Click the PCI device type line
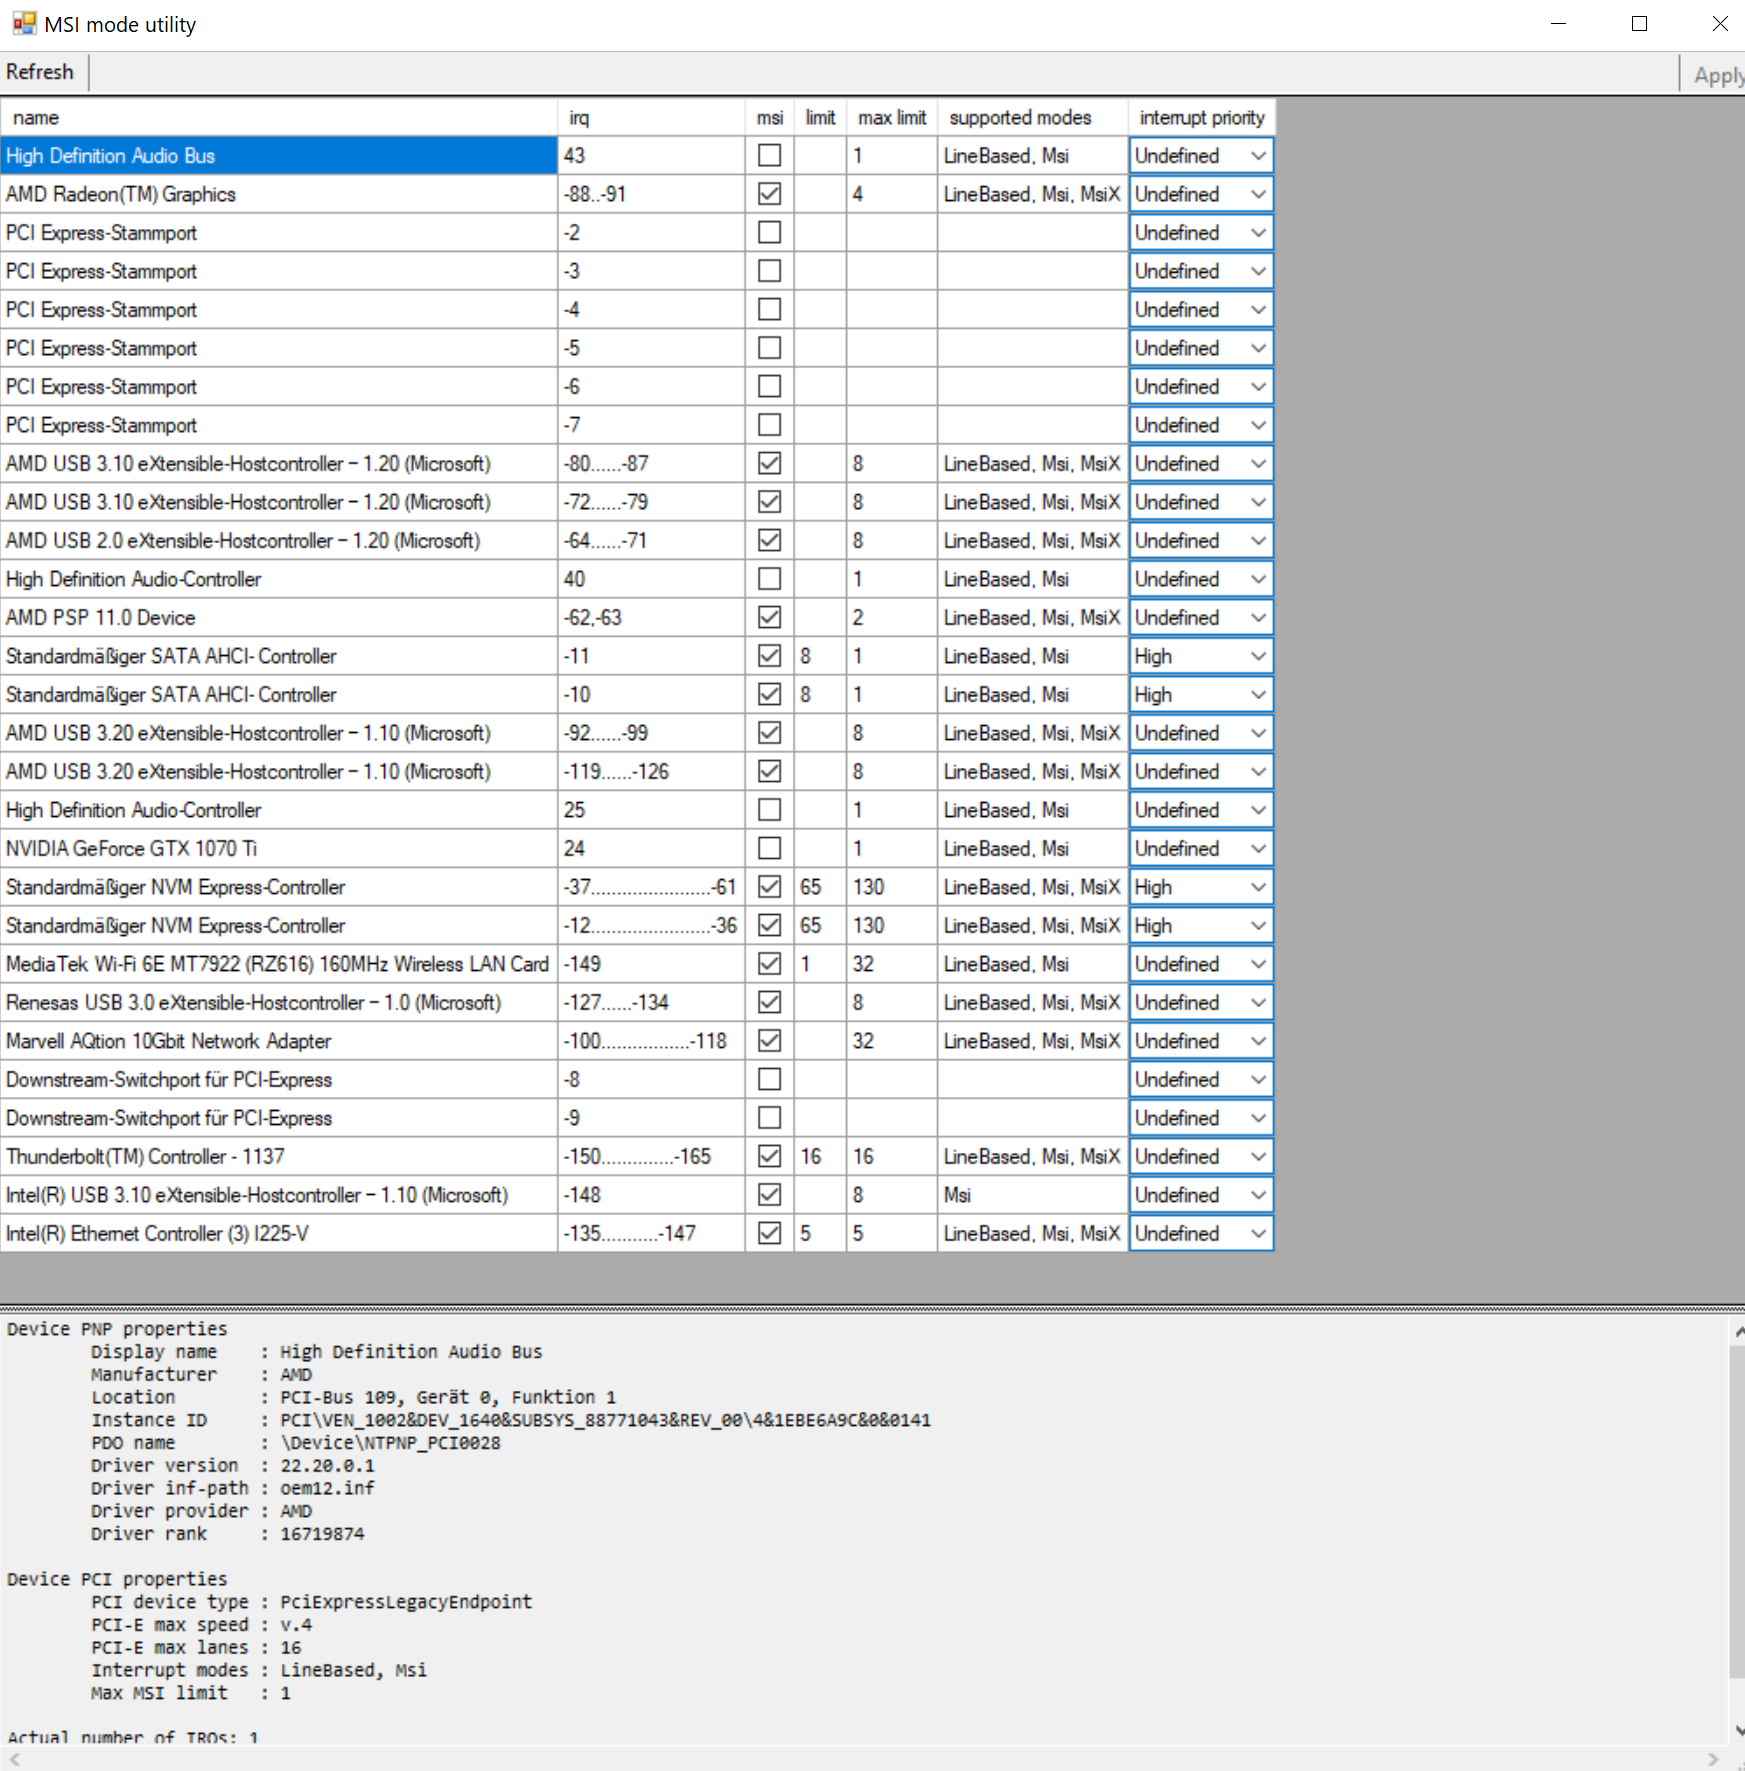1745x1771 pixels. point(312,1602)
